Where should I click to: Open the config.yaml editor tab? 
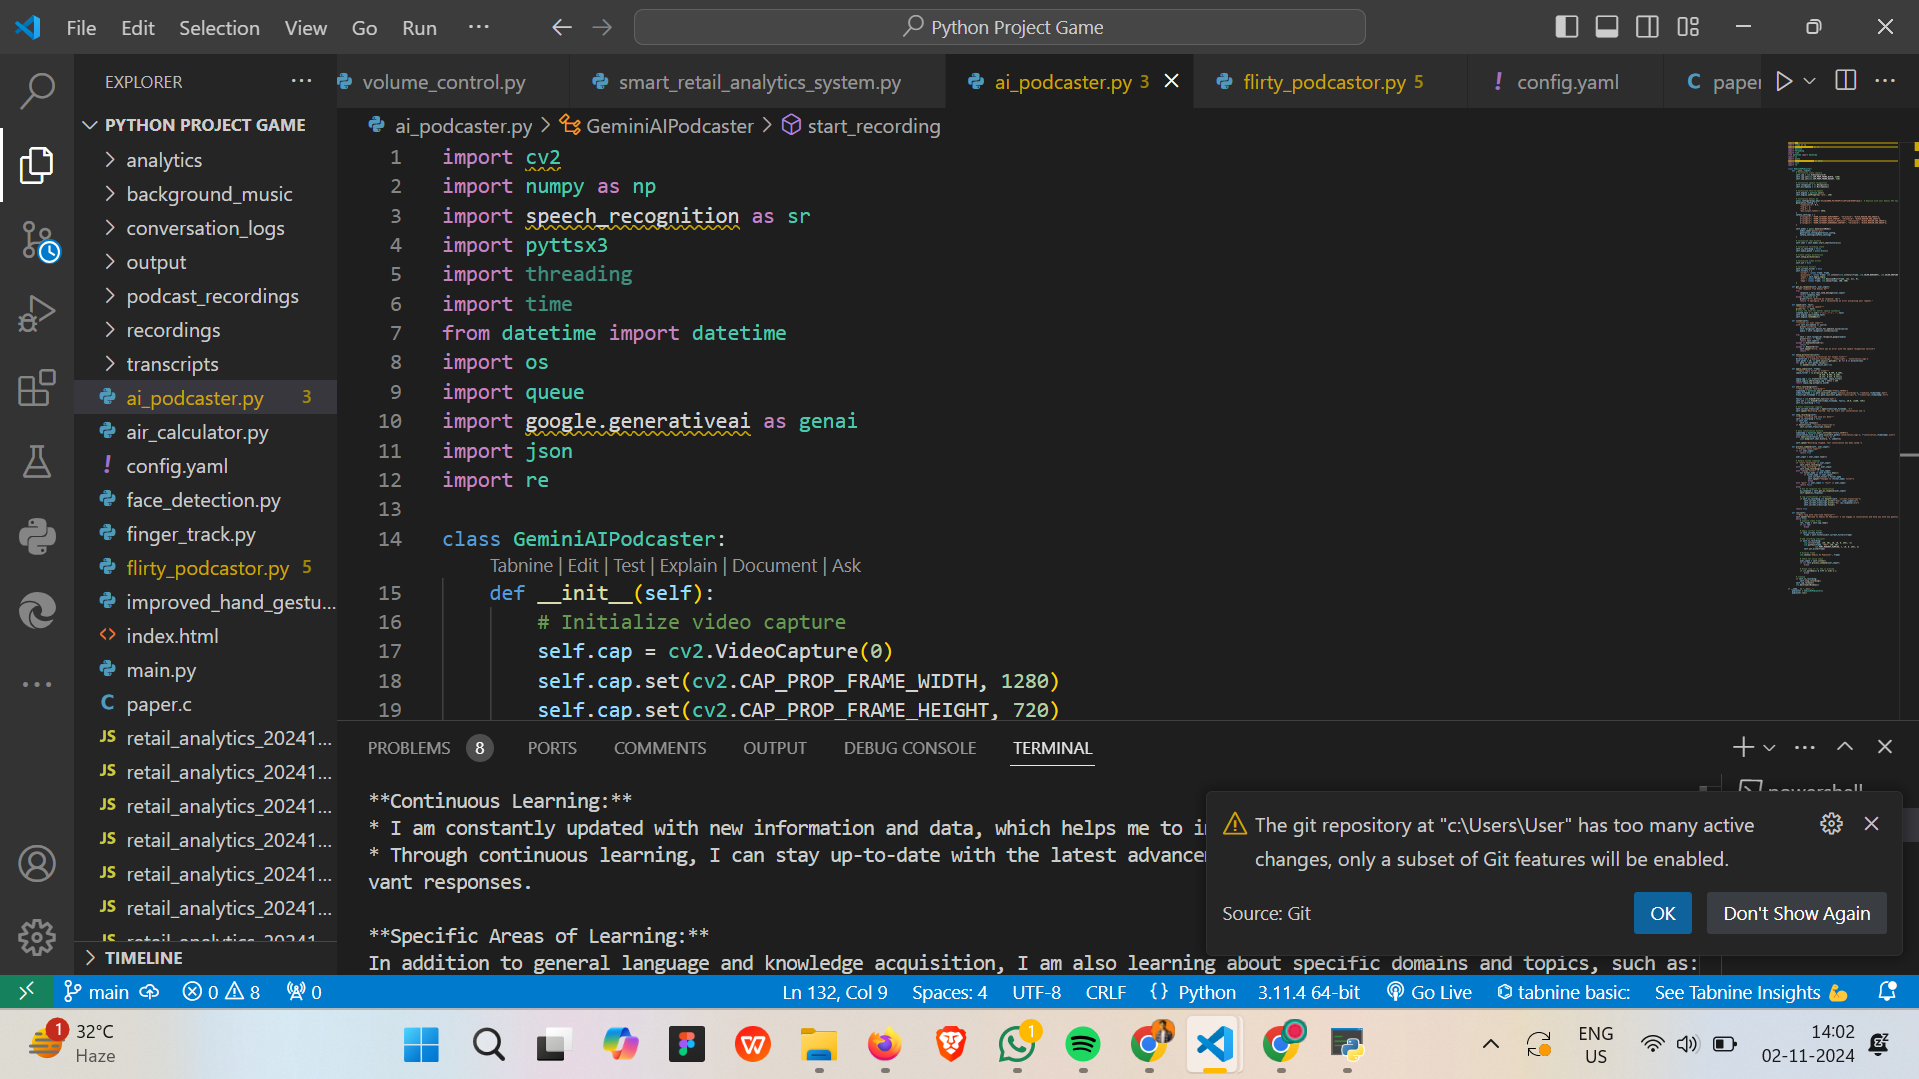[x=1567, y=82]
